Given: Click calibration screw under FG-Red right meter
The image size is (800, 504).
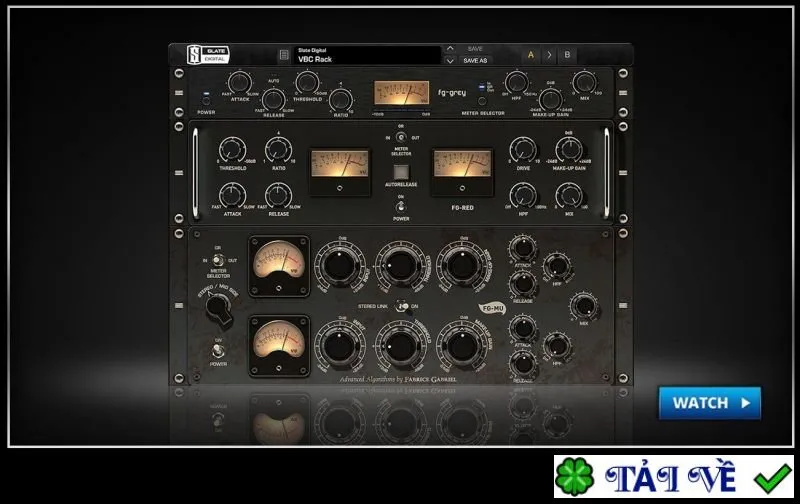Looking at the screenshot, I should coord(462,188).
